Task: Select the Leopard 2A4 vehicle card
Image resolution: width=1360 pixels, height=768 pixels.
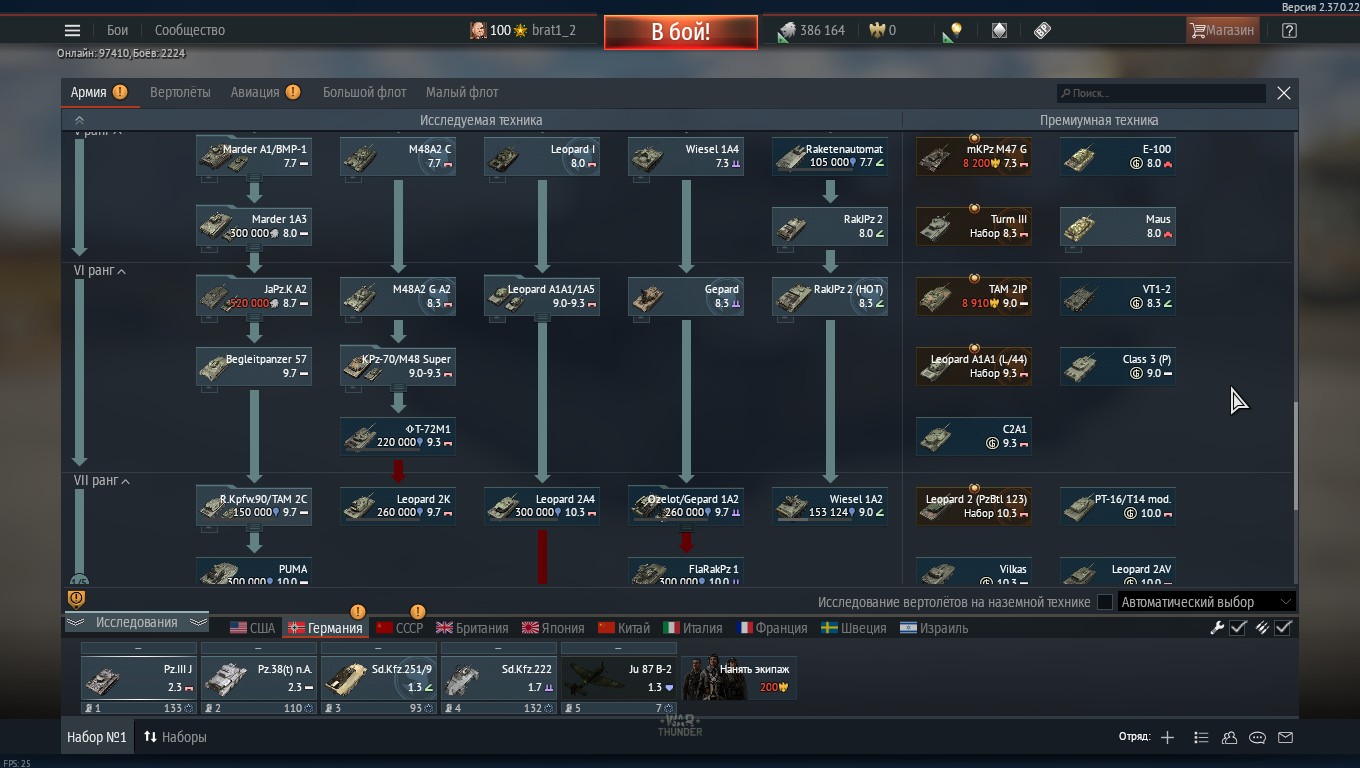Action: (542, 506)
